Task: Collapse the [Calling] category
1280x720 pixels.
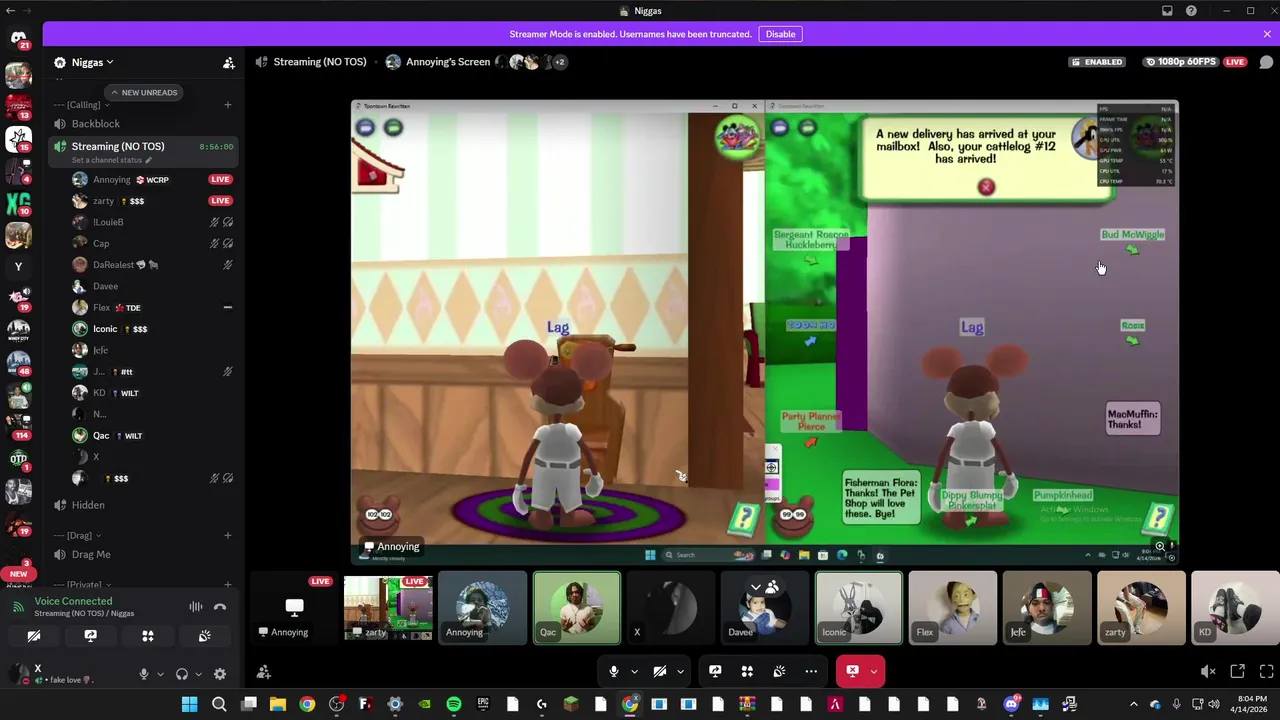Action: (83, 105)
